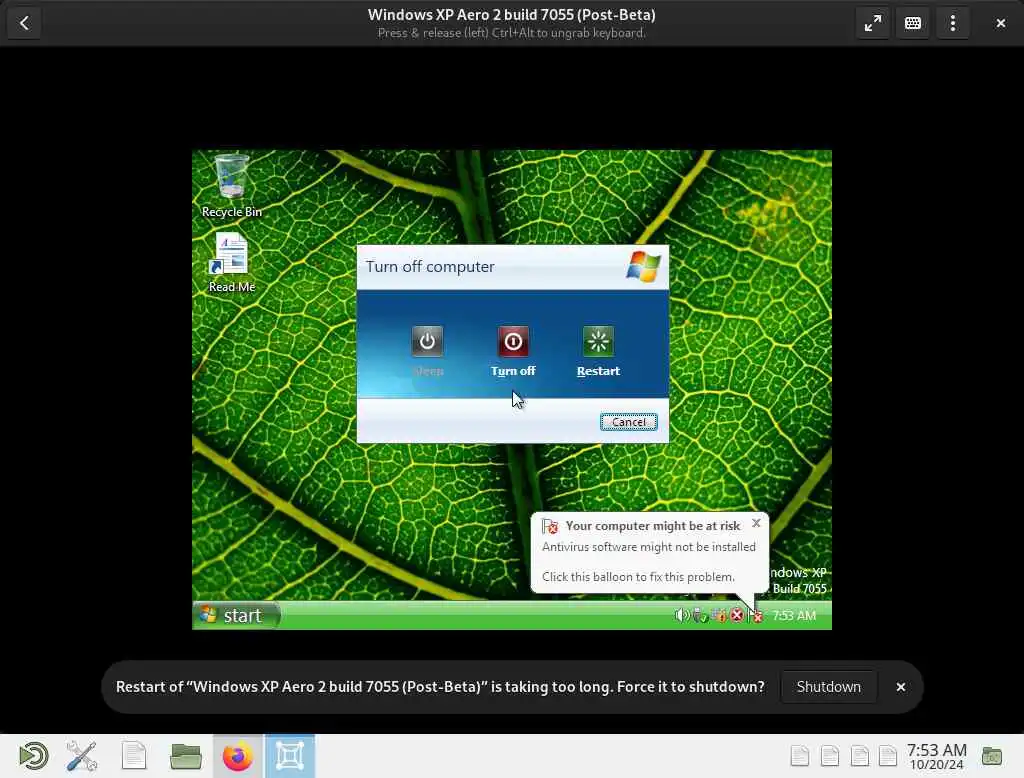
Task: Click the 7:53 AM clock in XP taskbar
Action: 793,615
